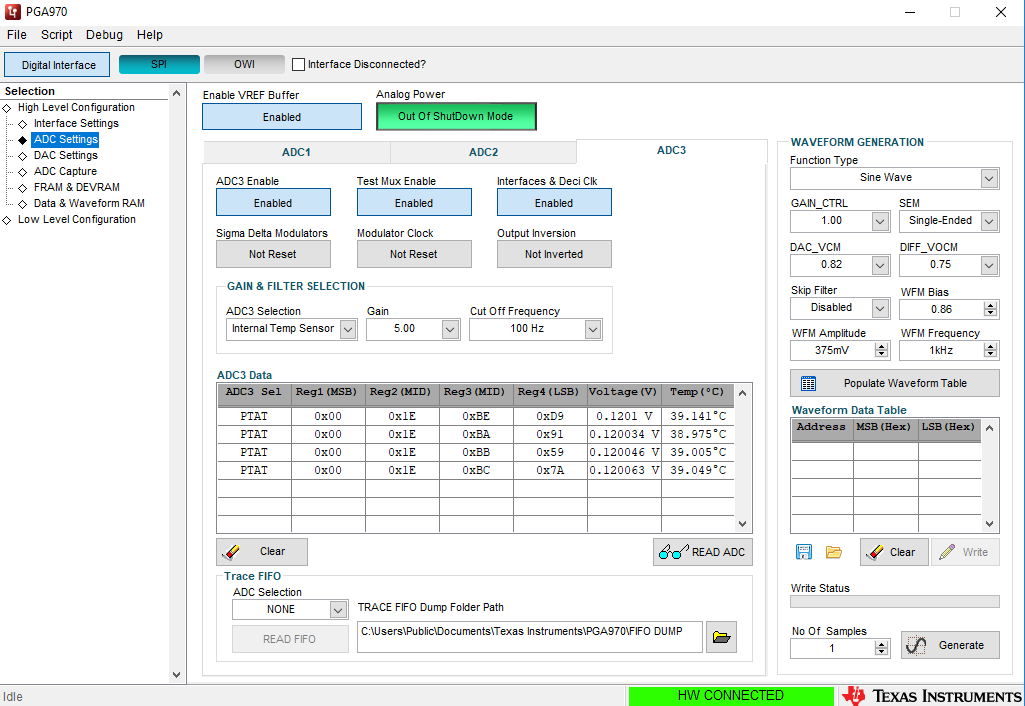Viewport: 1025px width, 706px height.
Task: Open the DIFF_VOCM dropdown
Action: [x=989, y=265]
